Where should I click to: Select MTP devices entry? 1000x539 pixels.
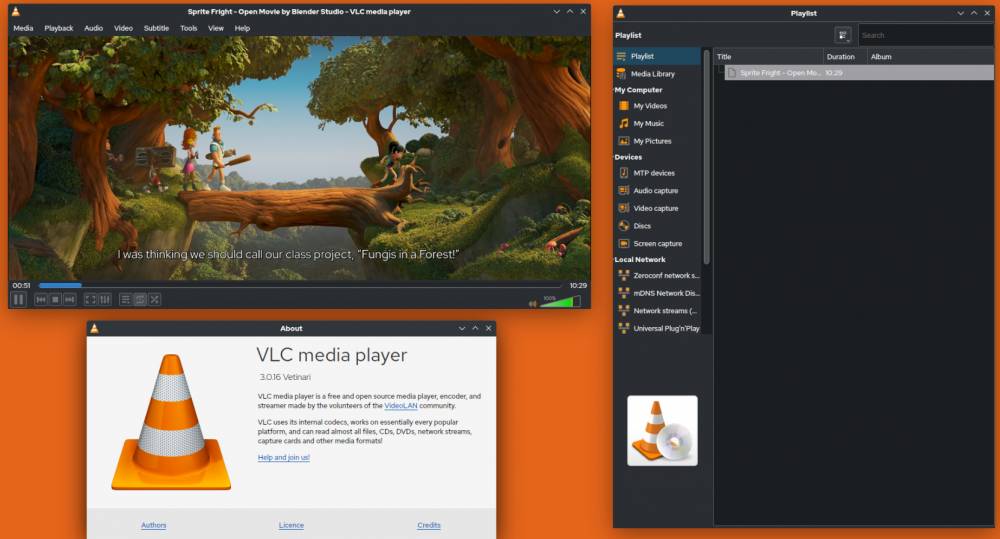(657, 173)
